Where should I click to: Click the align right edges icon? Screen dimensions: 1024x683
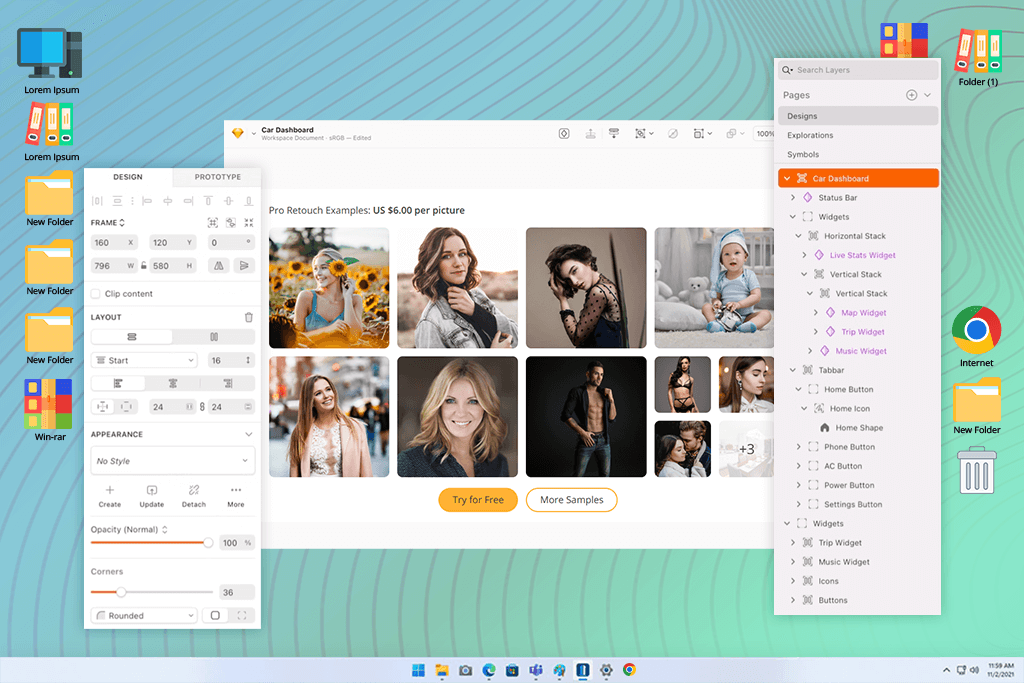point(188,201)
